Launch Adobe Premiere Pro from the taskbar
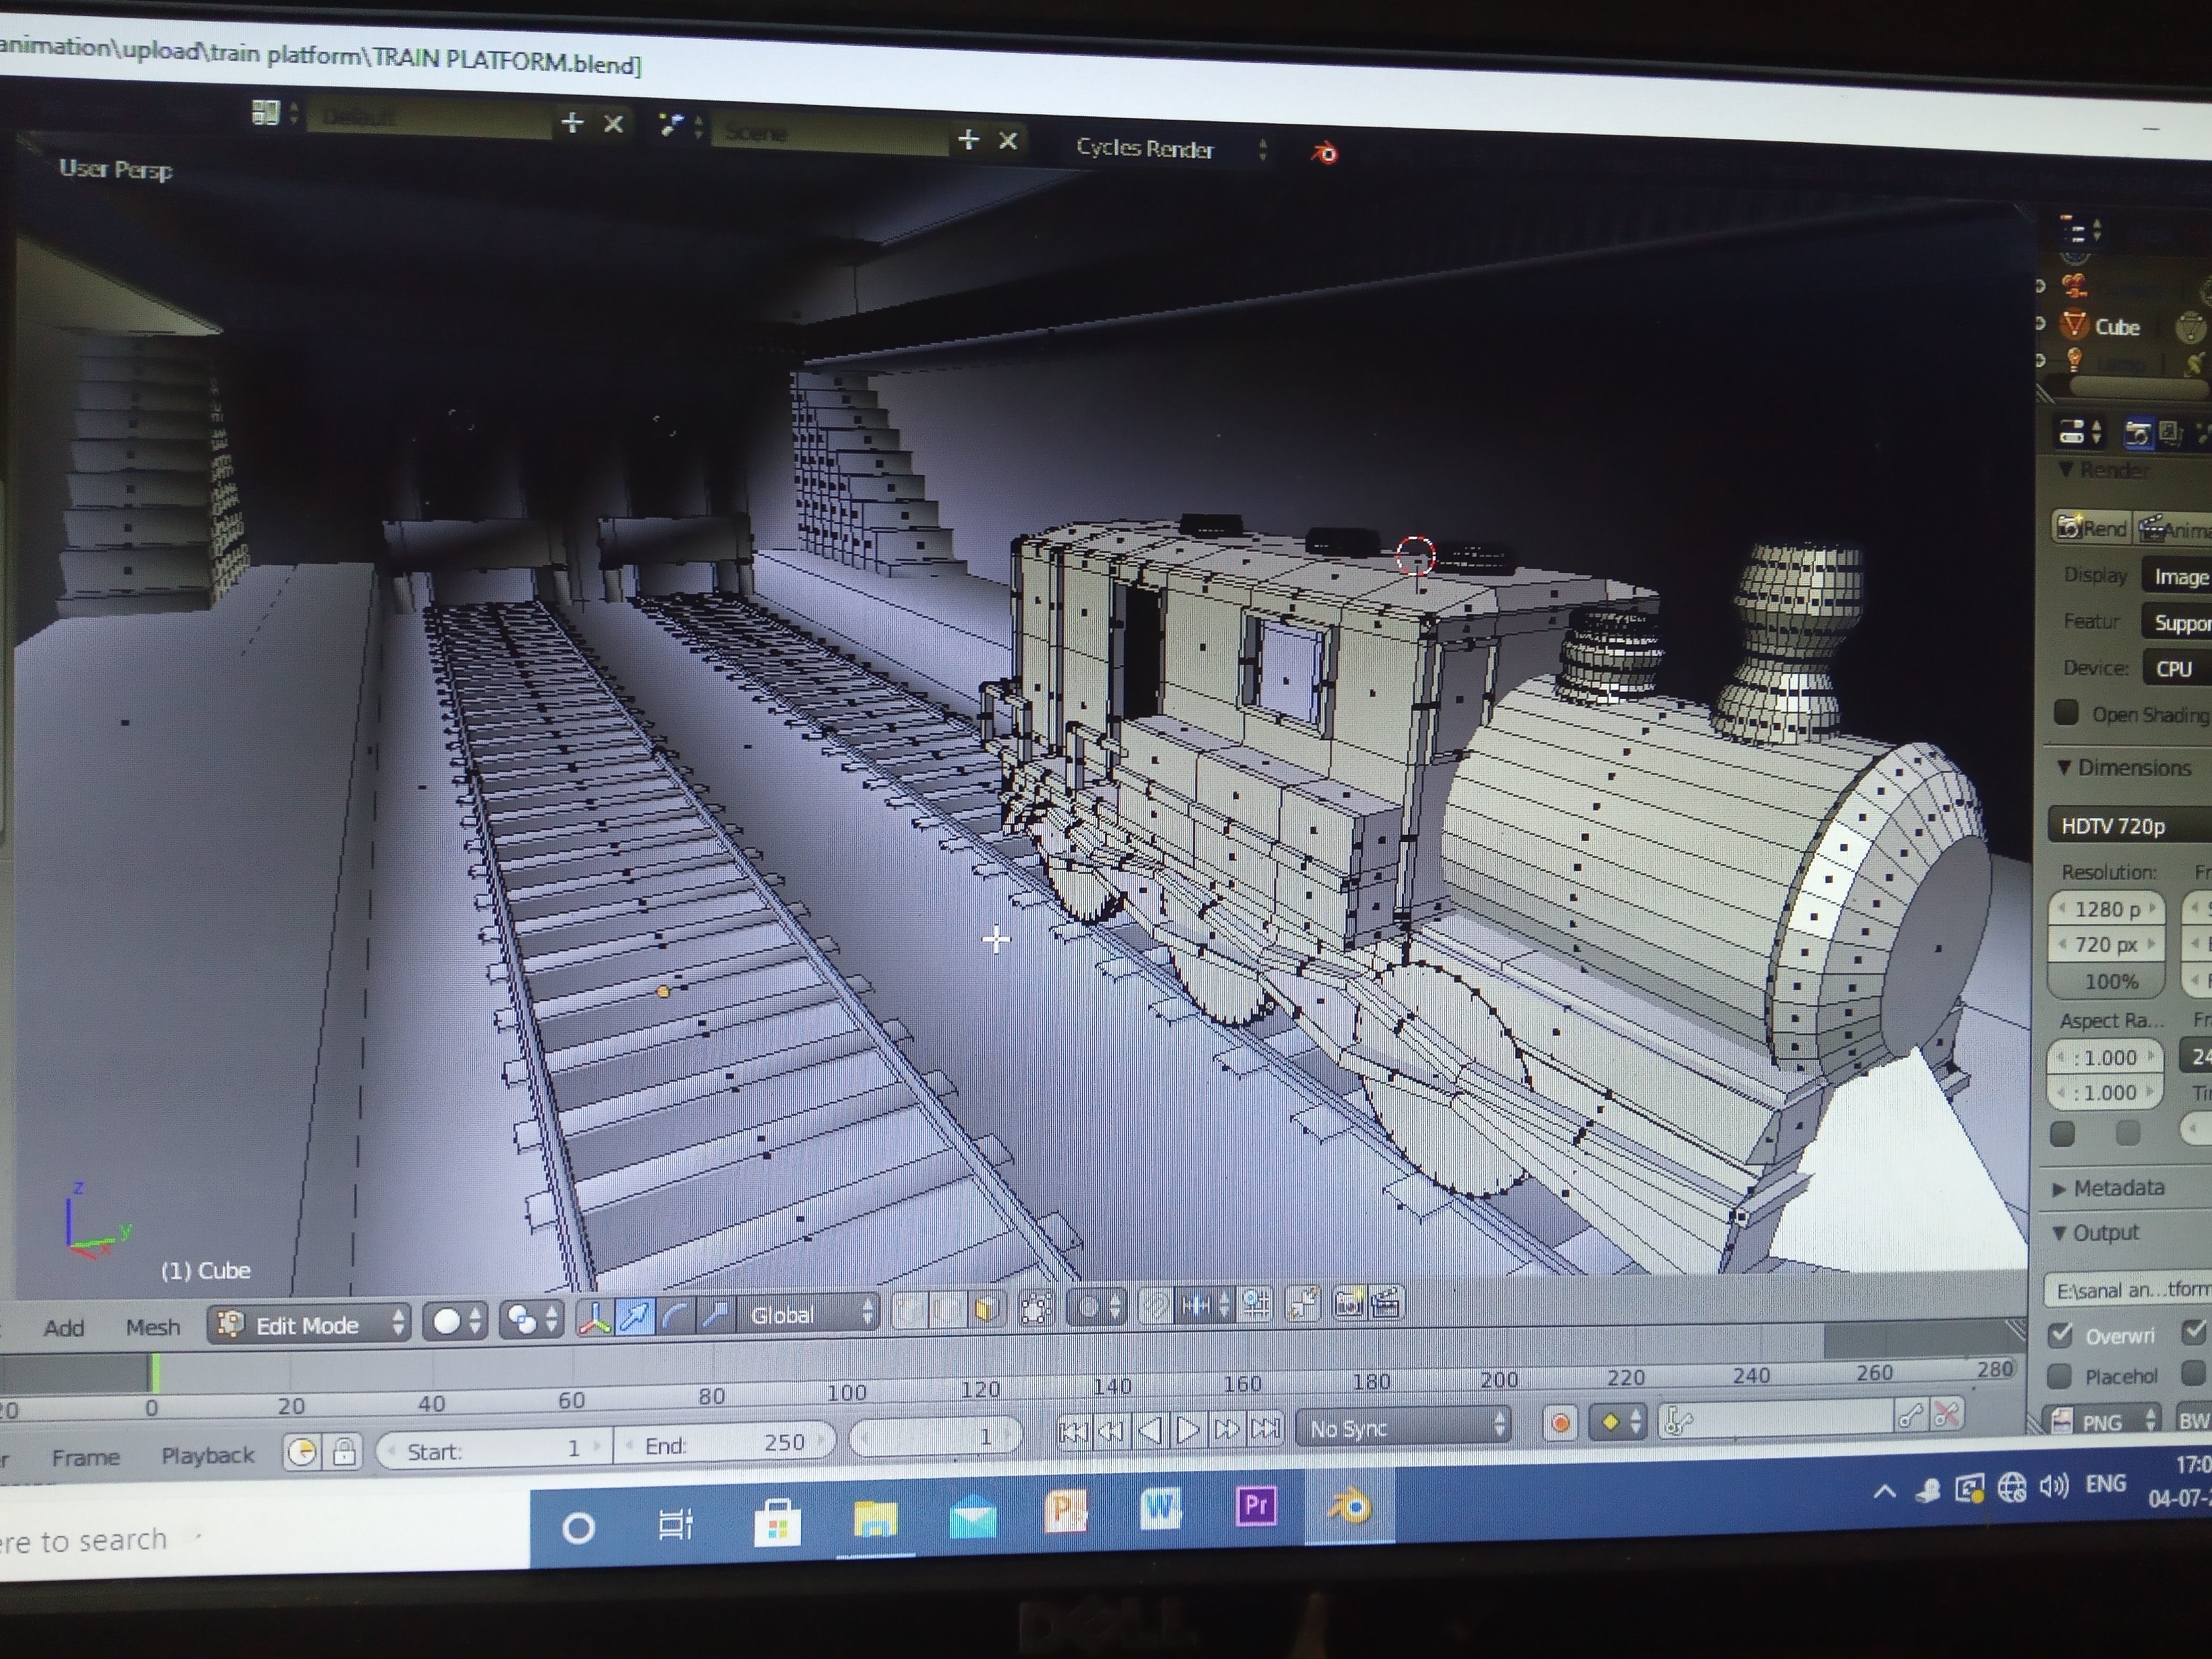 point(1257,1508)
